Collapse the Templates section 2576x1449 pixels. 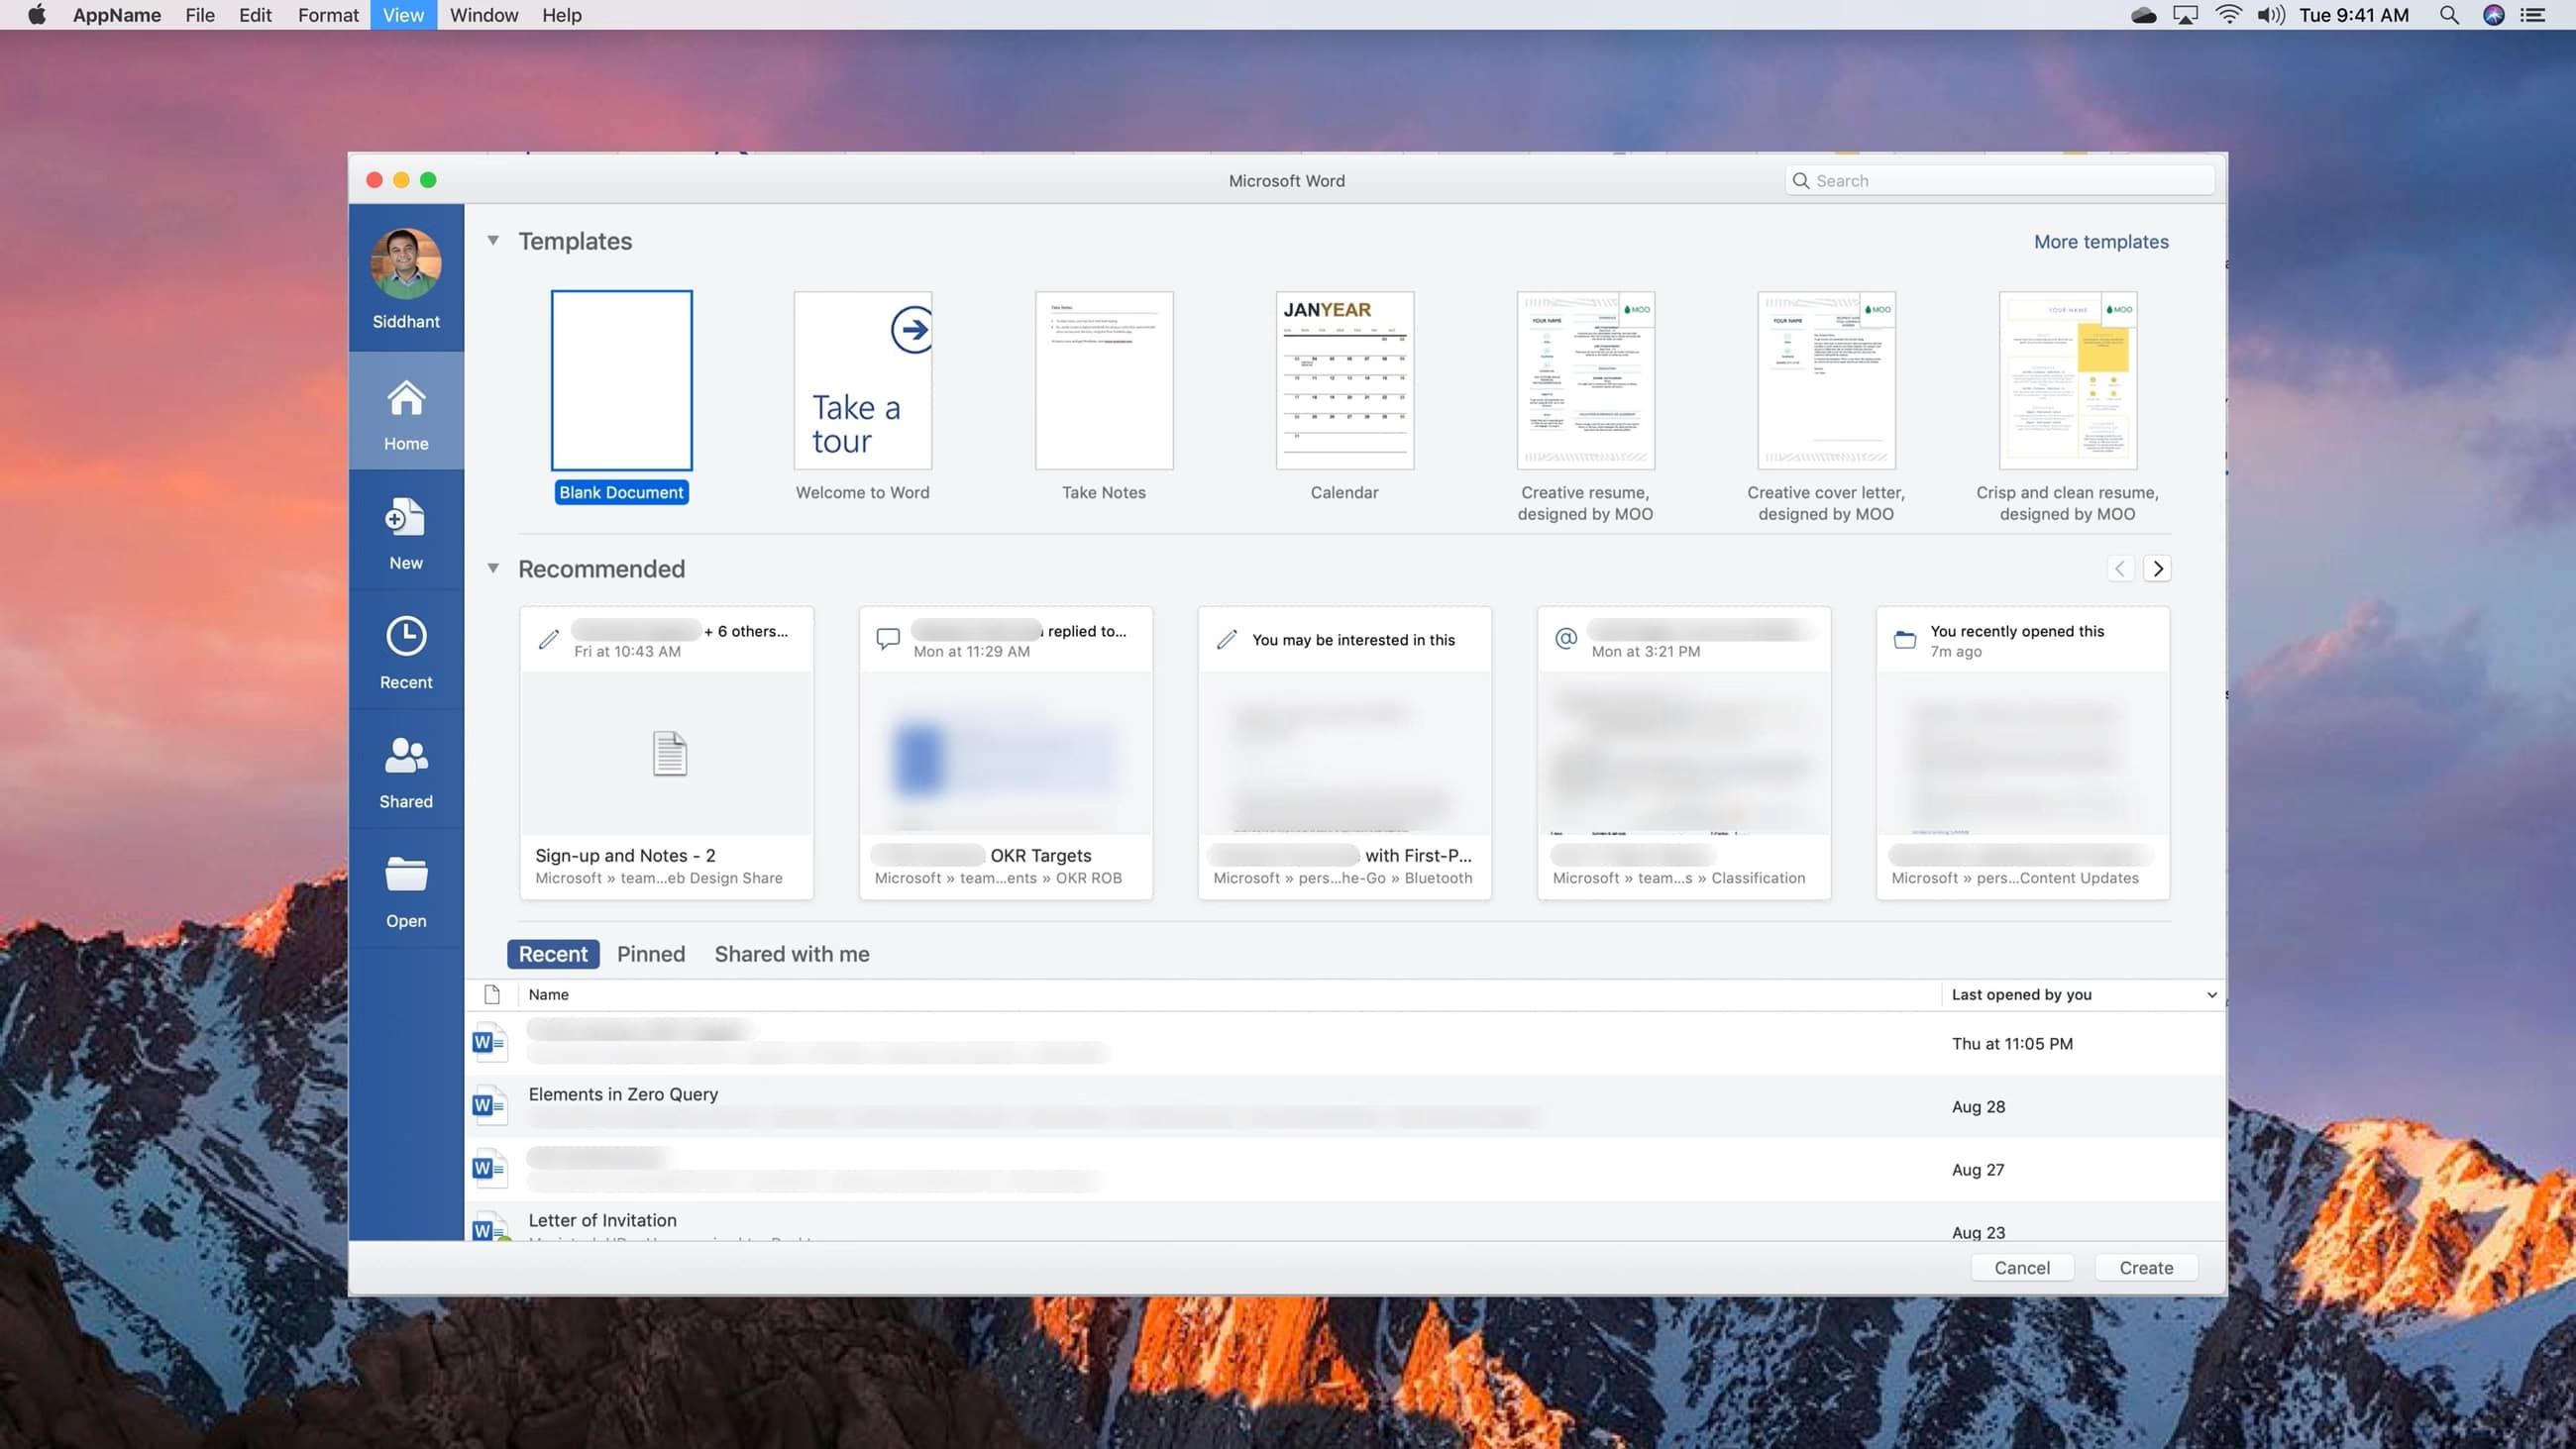click(x=492, y=240)
